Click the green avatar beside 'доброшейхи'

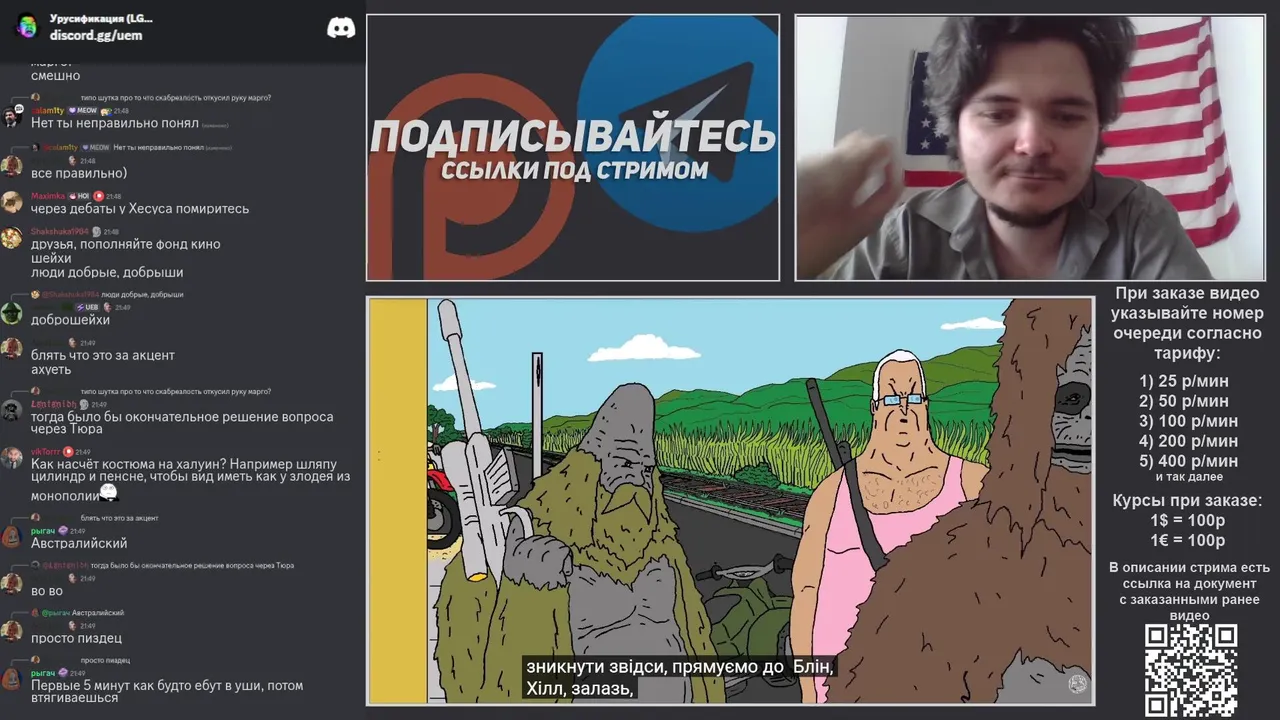(11, 313)
